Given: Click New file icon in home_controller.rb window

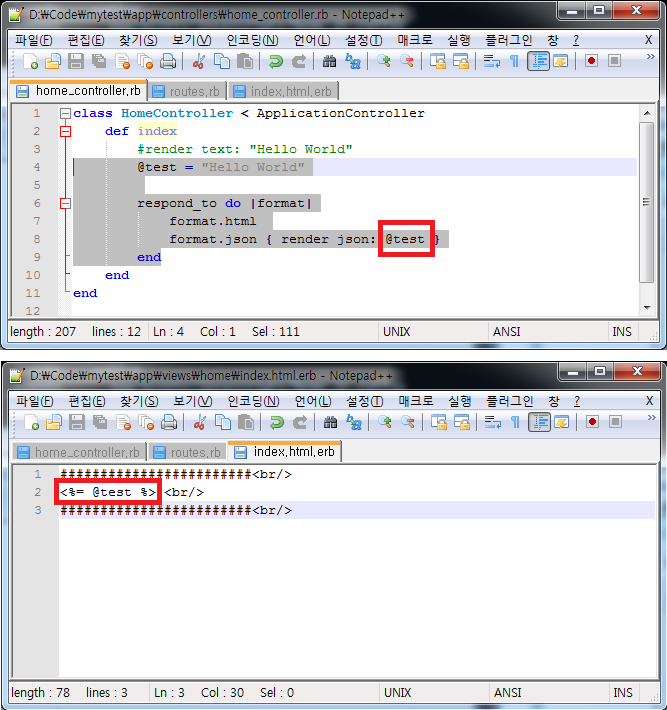Looking at the screenshot, I should coord(30,61).
